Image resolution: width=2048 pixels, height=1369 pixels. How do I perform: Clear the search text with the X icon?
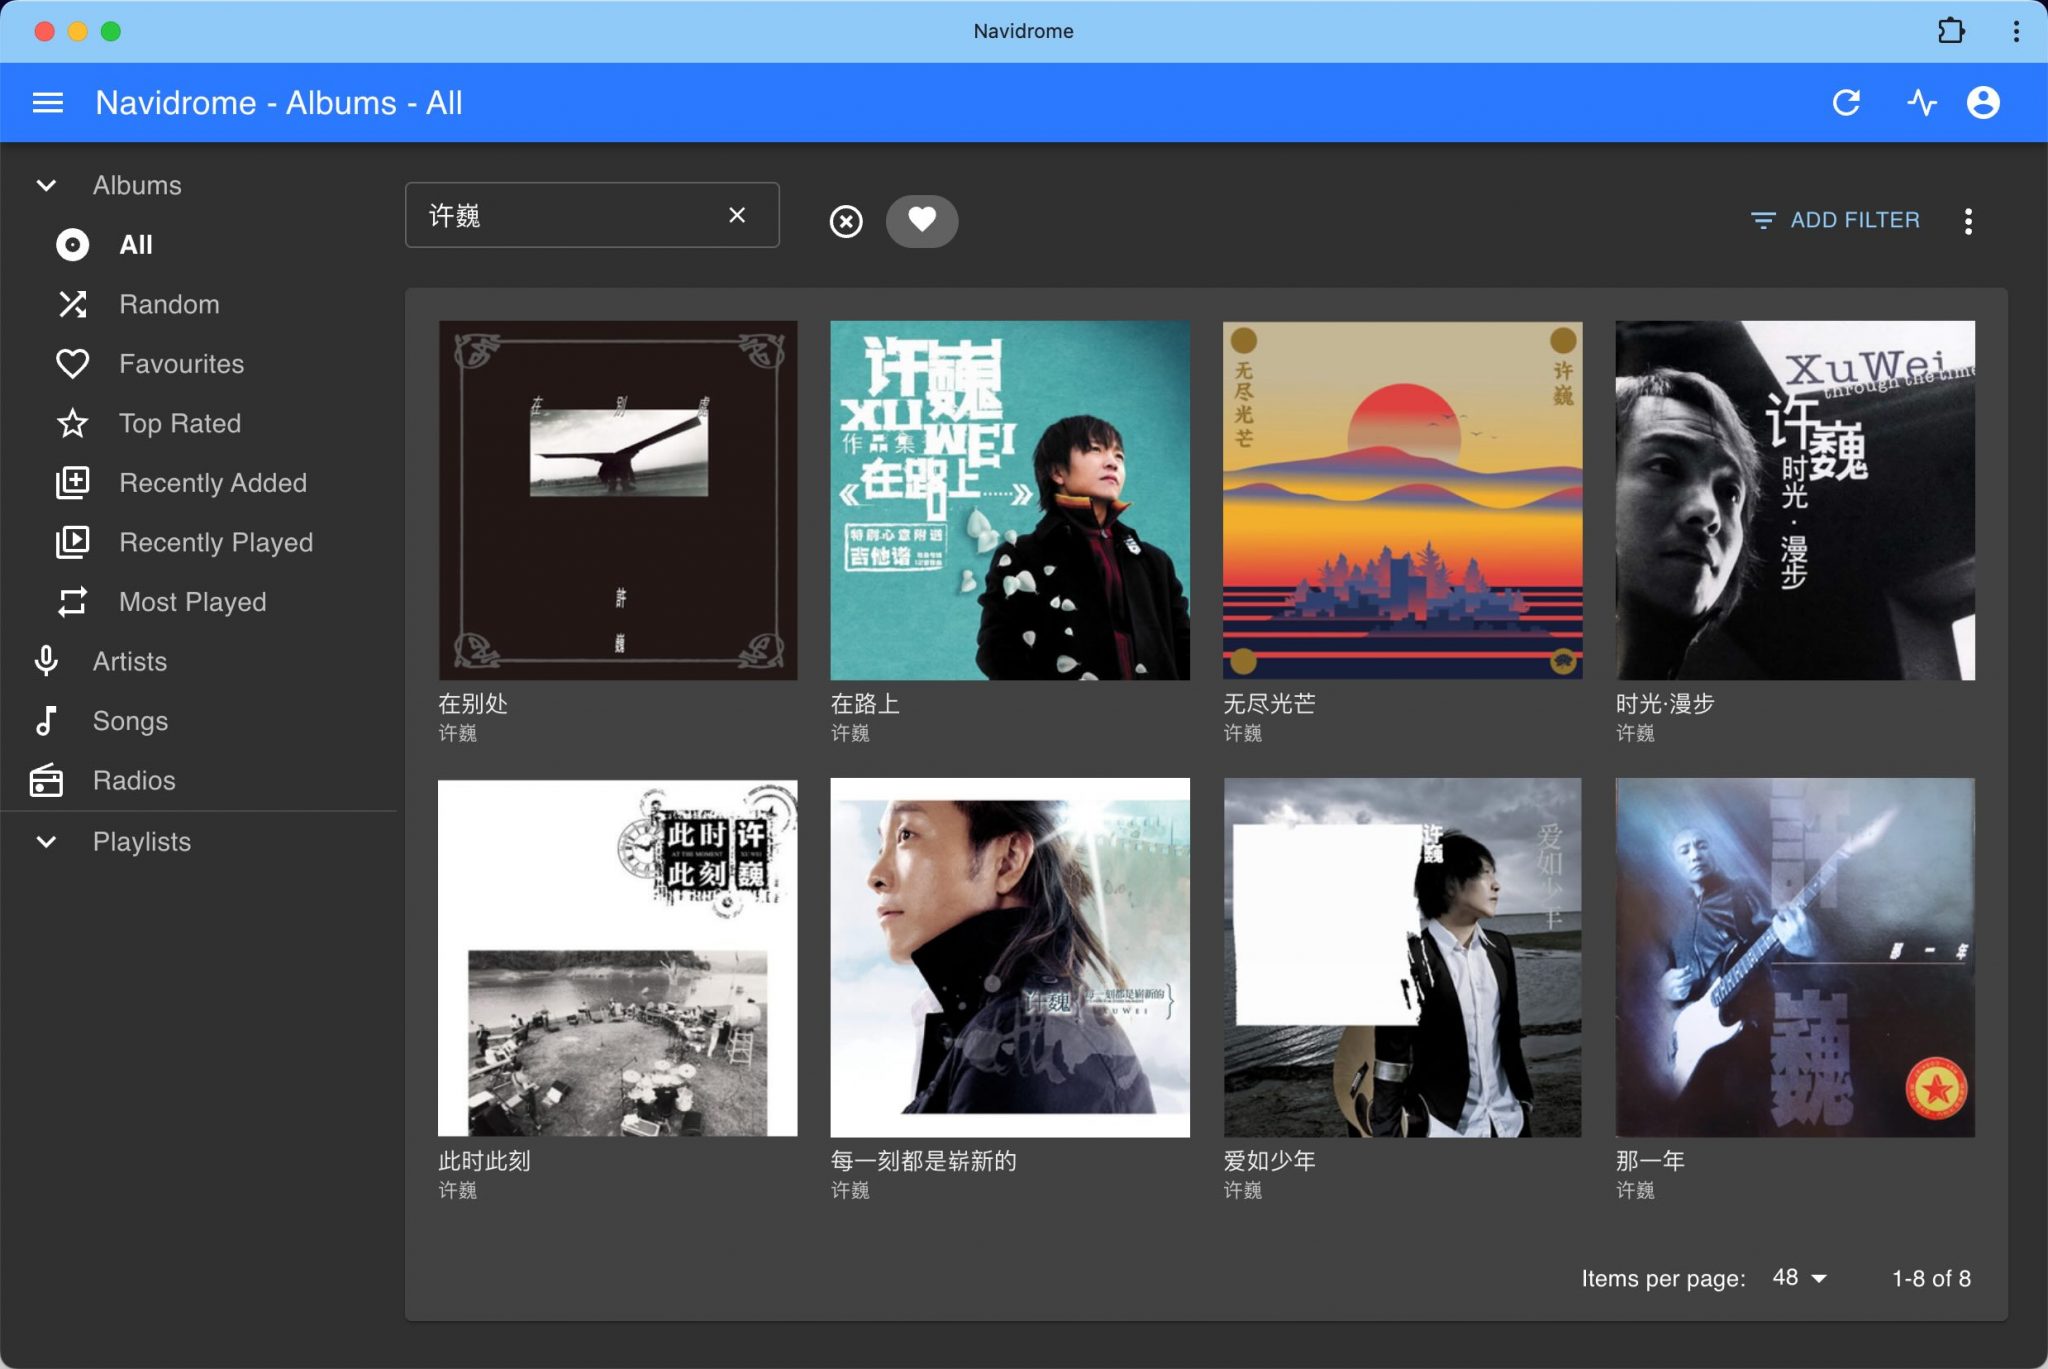click(x=737, y=215)
